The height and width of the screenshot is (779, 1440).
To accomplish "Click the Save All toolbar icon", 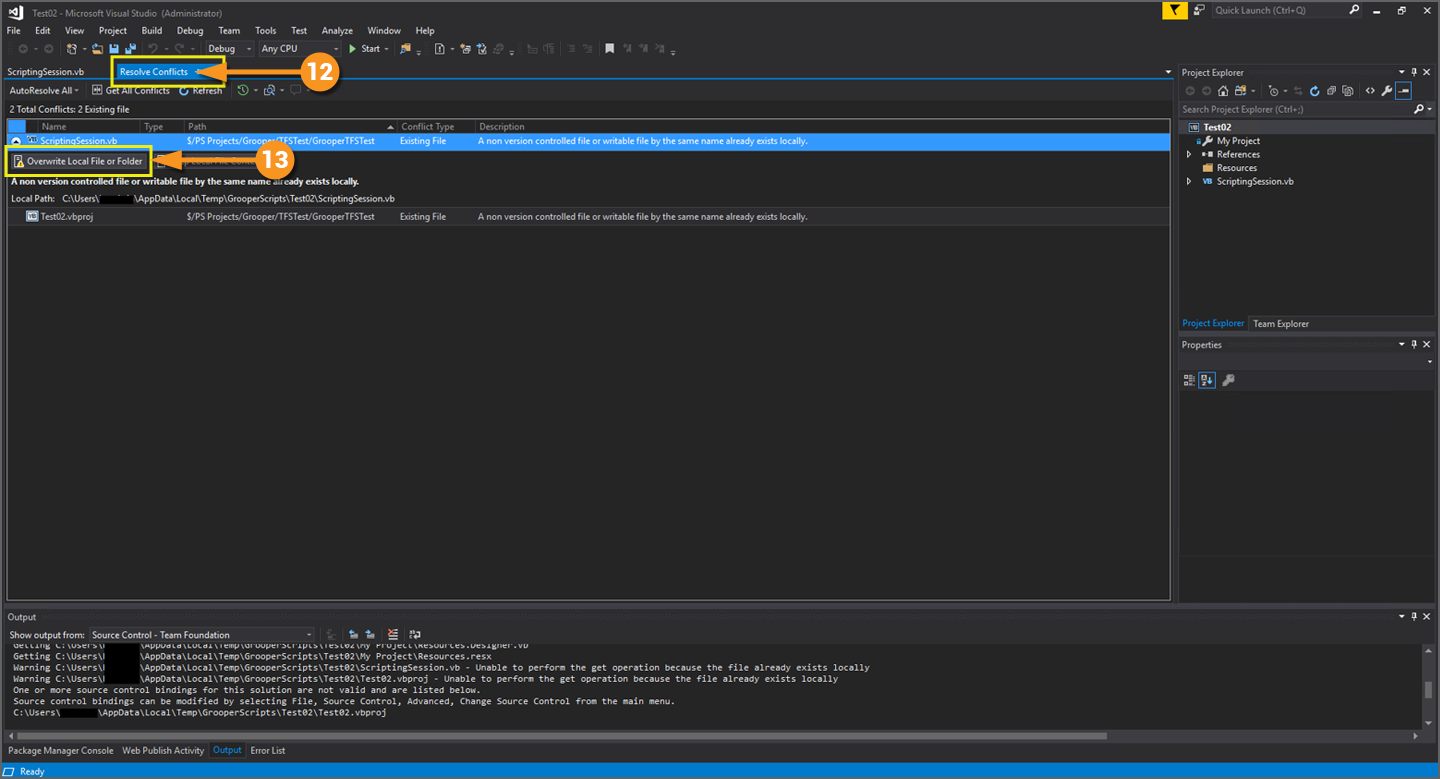I will coord(130,49).
